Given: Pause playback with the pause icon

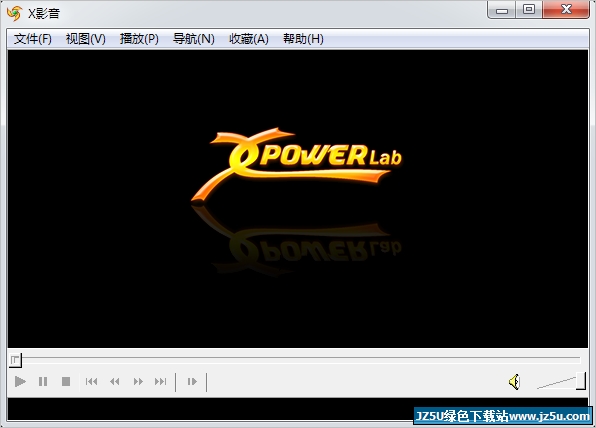Looking at the screenshot, I should click(43, 381).
